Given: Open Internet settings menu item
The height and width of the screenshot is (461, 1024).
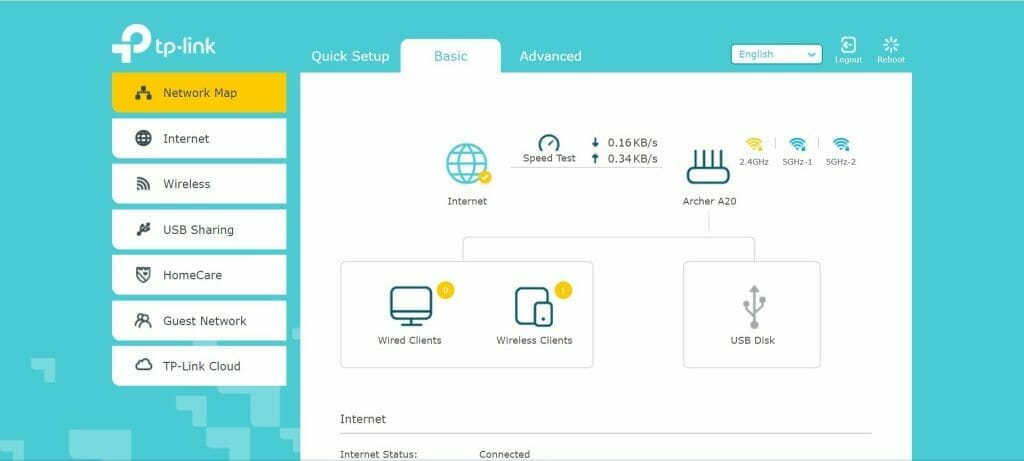Looking at the screenshot, I should click(x=199, y=138).
